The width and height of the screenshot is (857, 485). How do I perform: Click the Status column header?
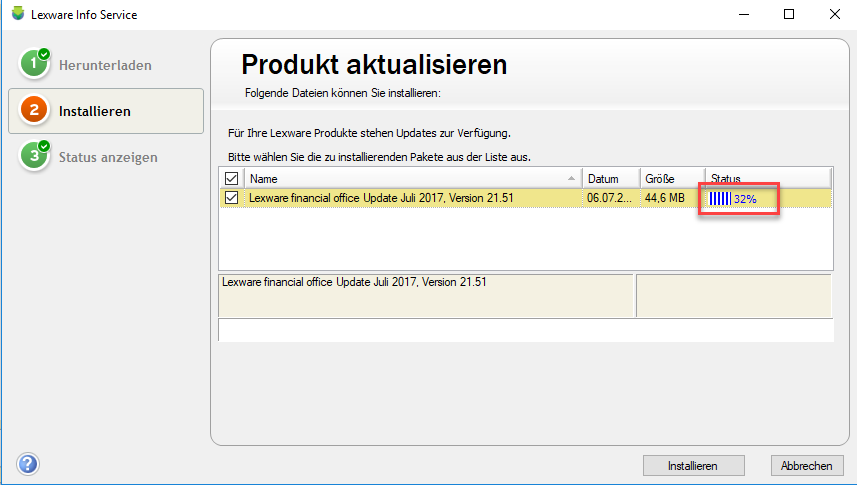[767, 179]
